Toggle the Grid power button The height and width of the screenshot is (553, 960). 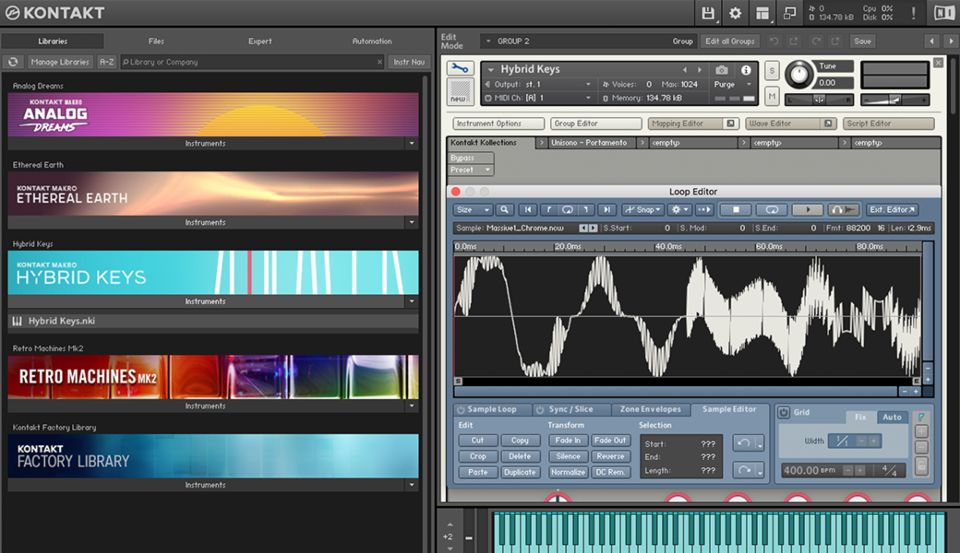784,412
